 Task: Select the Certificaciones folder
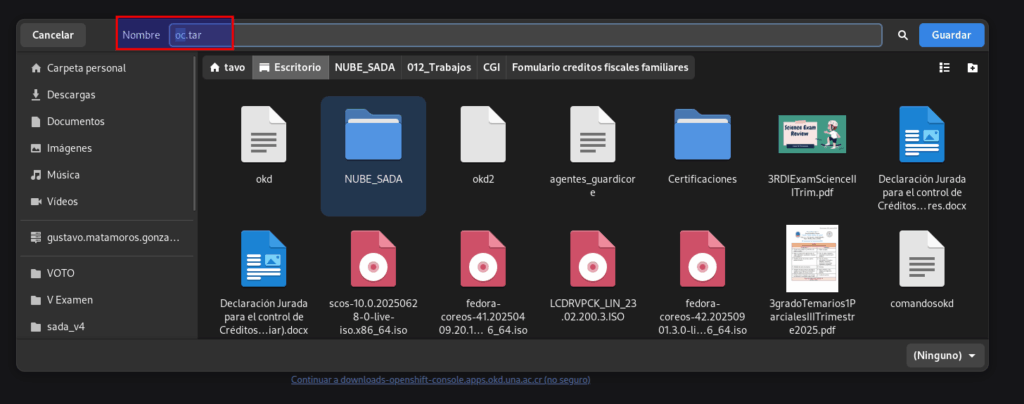pos(702,134)
